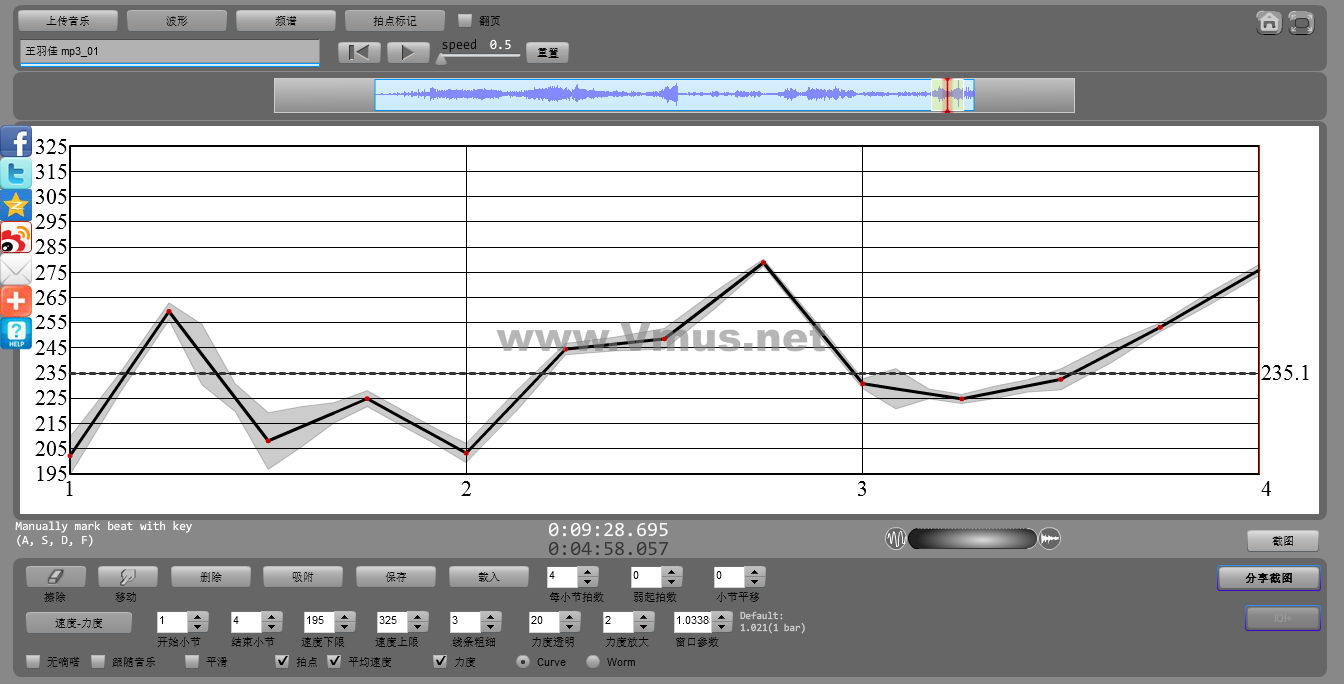Switch to the 波形 view
The height and width of the screenshot is (684, 1344).
pos(177,20)
